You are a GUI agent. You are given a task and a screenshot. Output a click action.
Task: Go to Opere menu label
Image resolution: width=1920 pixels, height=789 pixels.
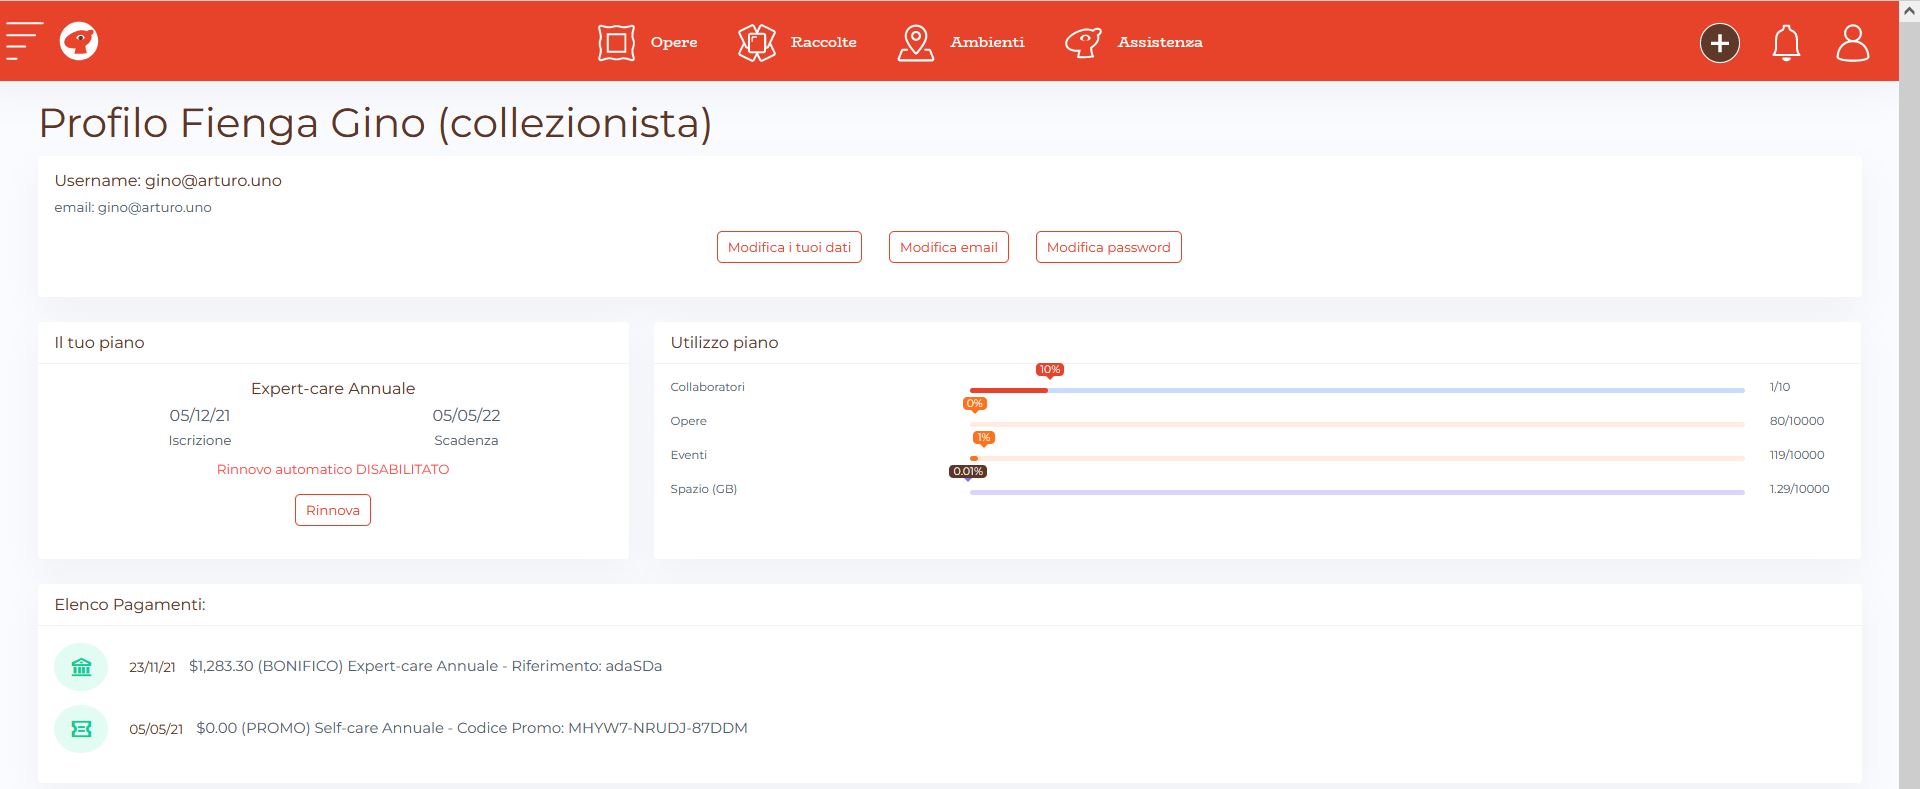click(x=674, y=42)
